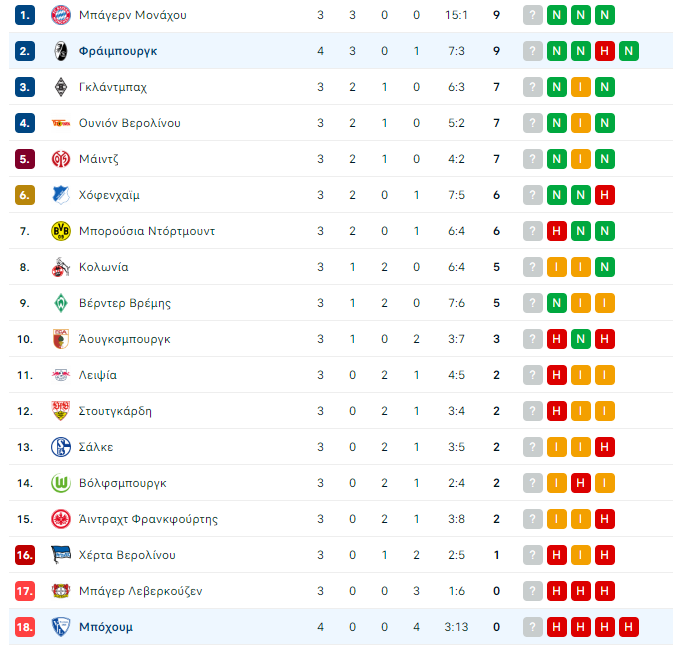The image size is (677, 647).
Task: Click the Κολωνία team name
Action: (x=104, y=267)
